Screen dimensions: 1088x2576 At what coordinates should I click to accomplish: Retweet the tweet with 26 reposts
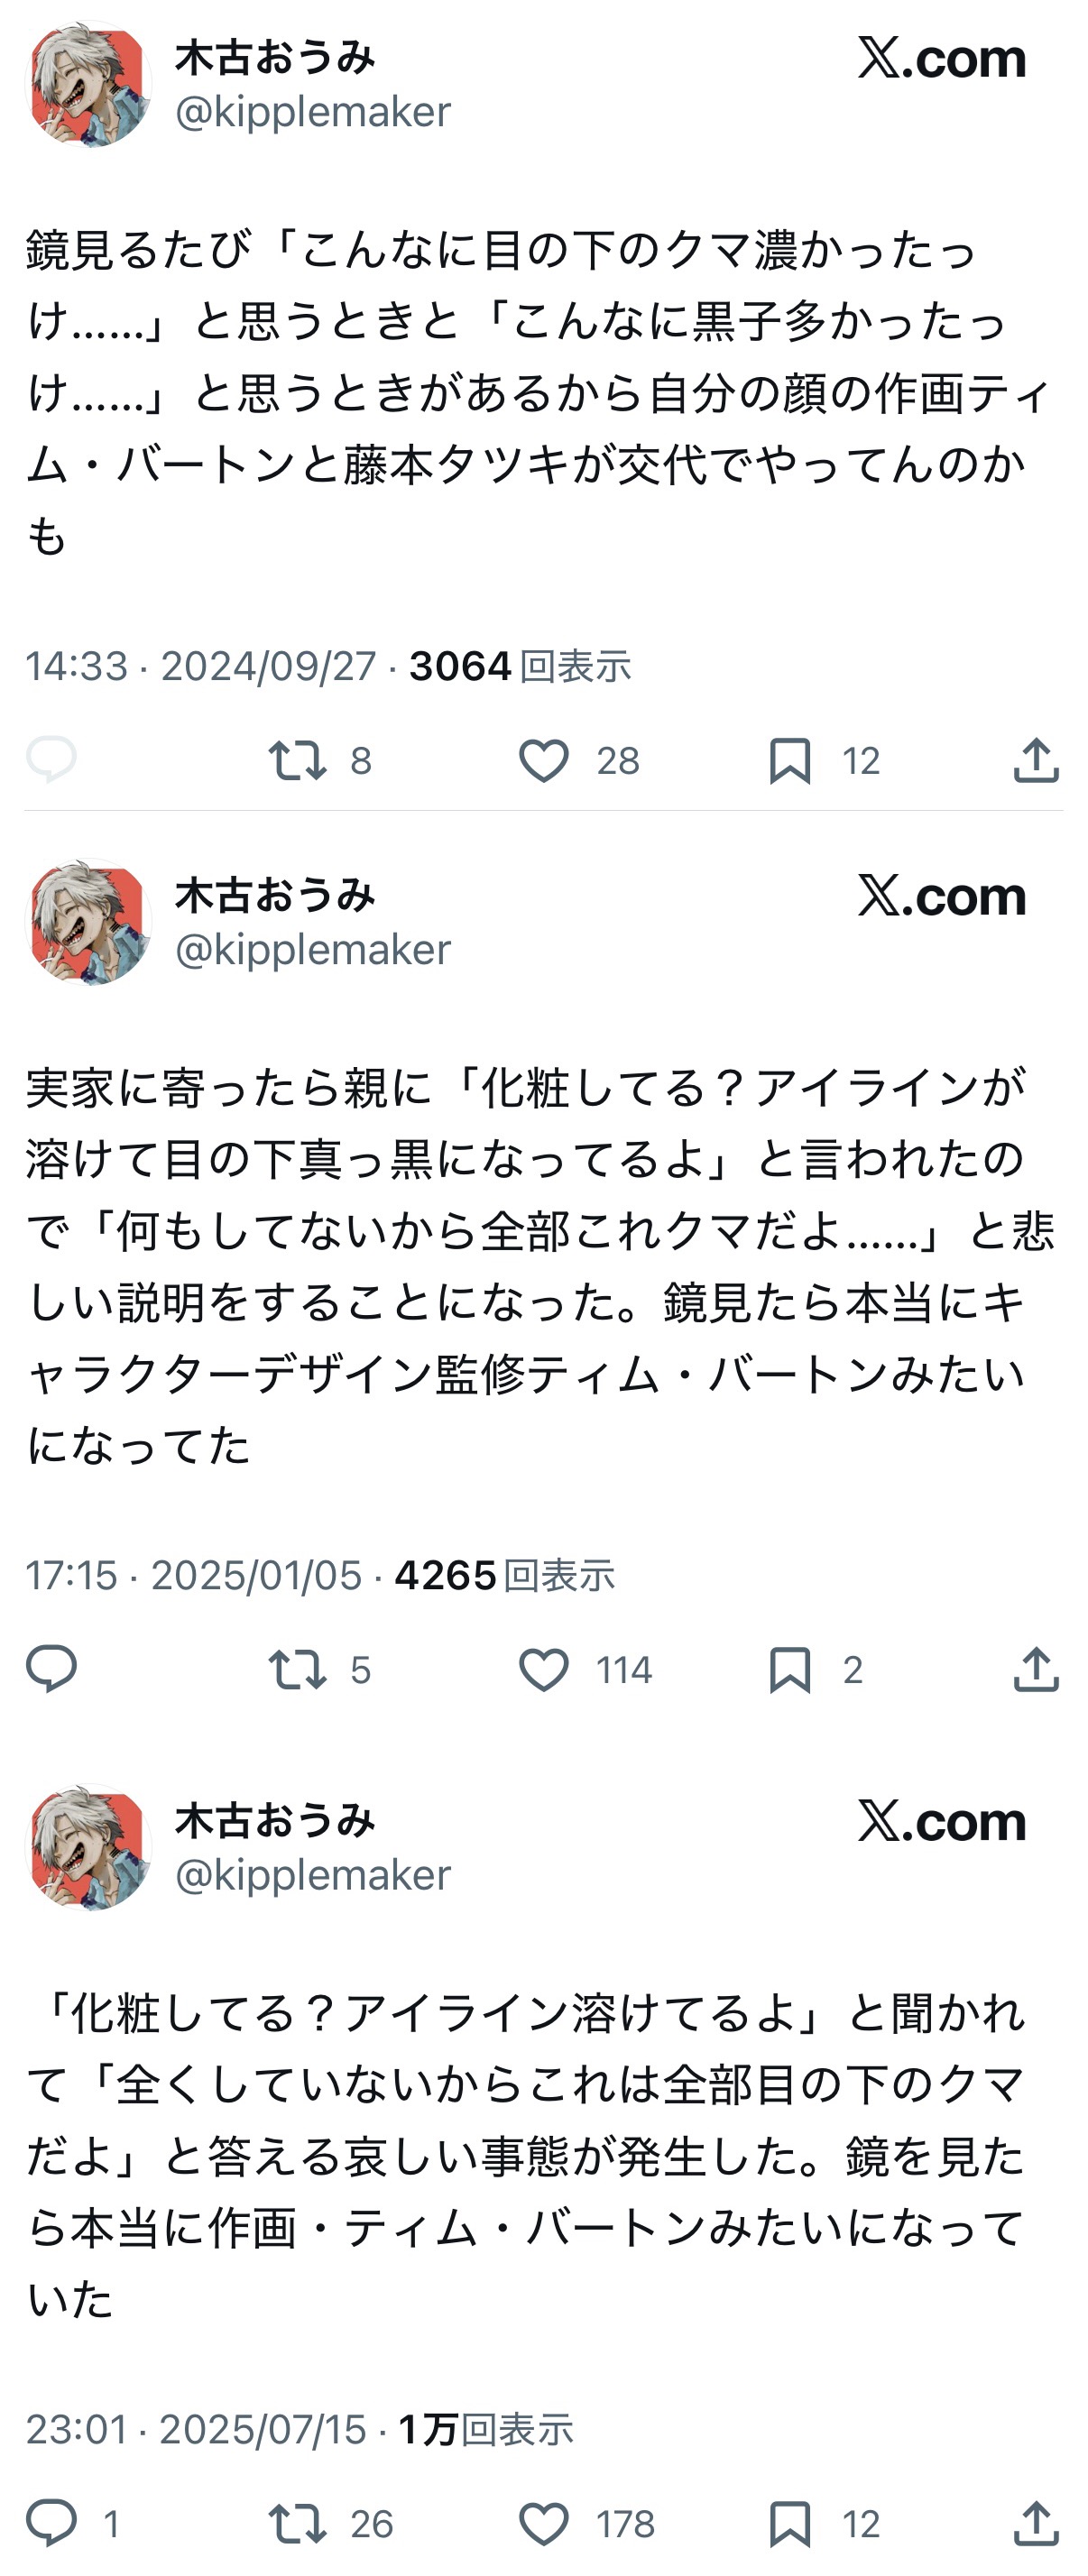click(297, 2523)
